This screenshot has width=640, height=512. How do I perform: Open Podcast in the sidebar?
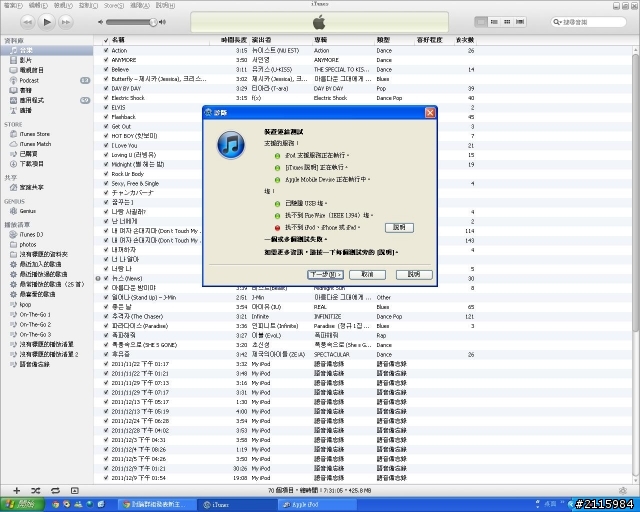pos(29,80)
